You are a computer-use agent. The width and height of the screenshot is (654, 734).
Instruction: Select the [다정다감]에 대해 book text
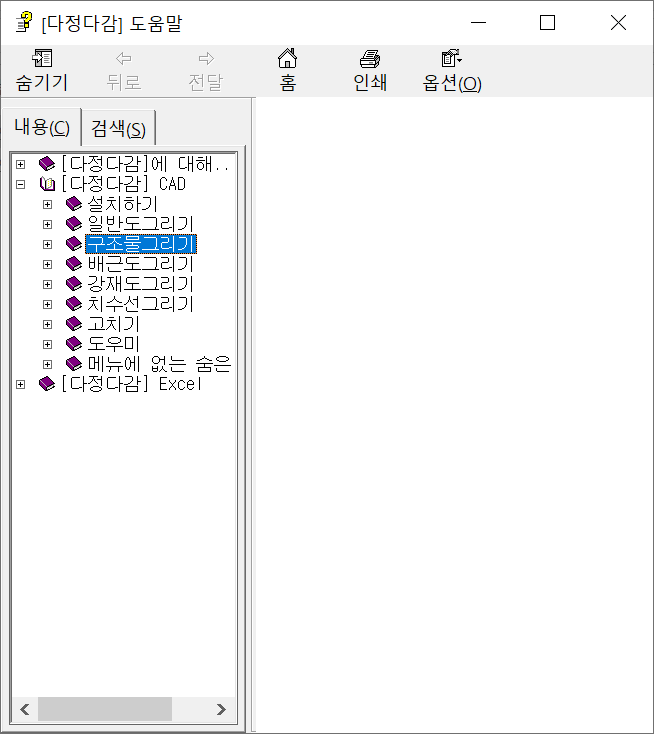145,164
